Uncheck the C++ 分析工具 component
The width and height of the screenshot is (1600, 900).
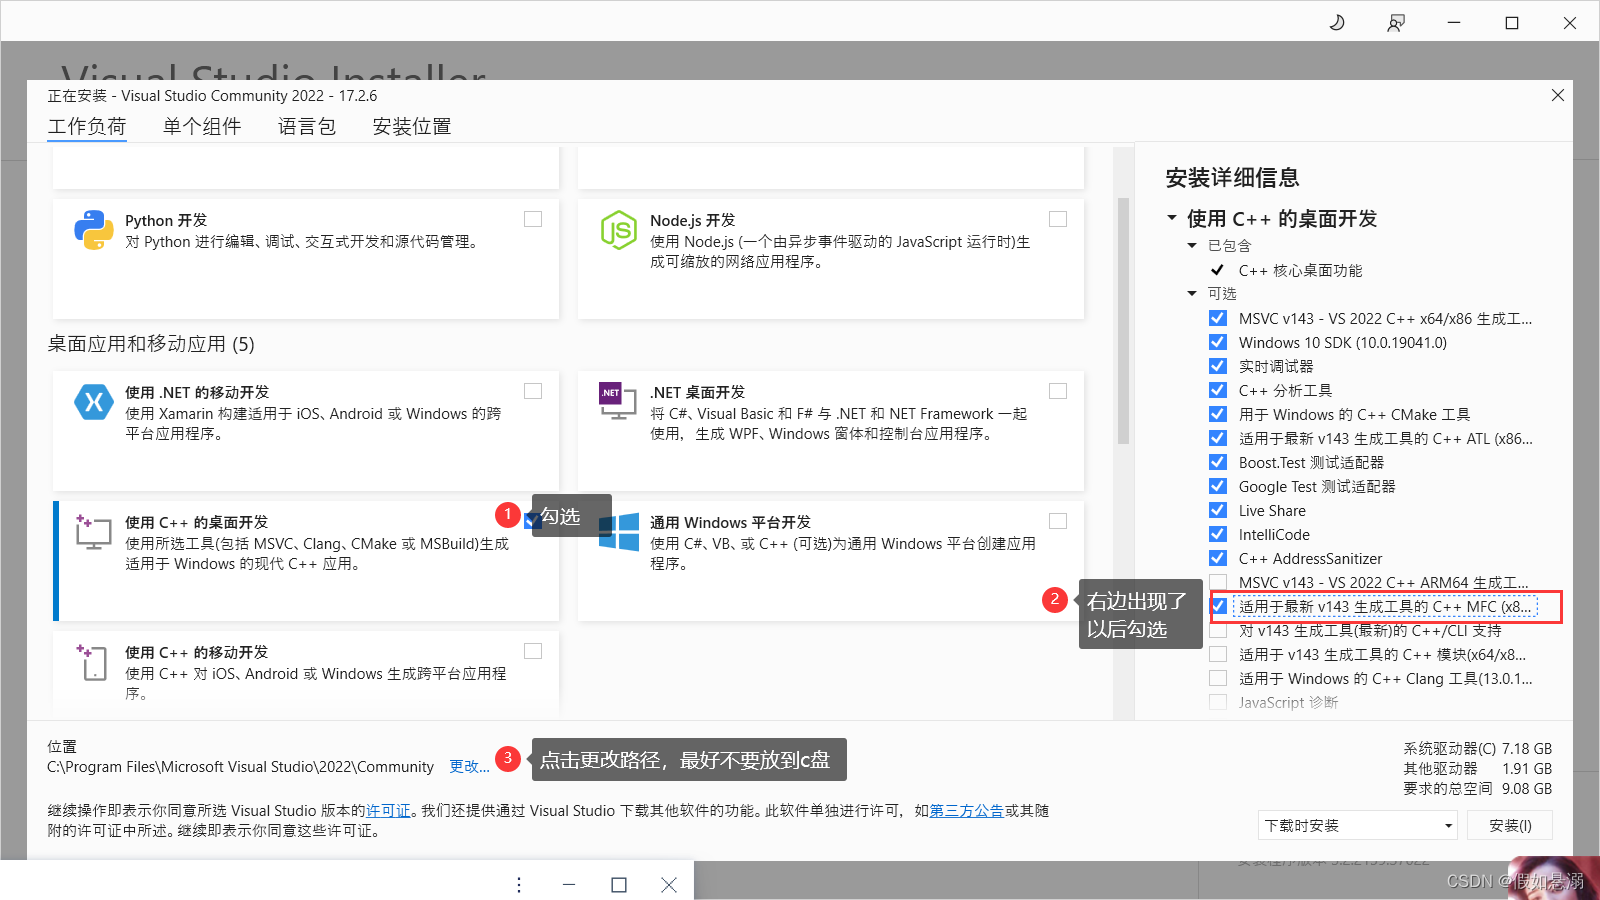[1218, 390]
